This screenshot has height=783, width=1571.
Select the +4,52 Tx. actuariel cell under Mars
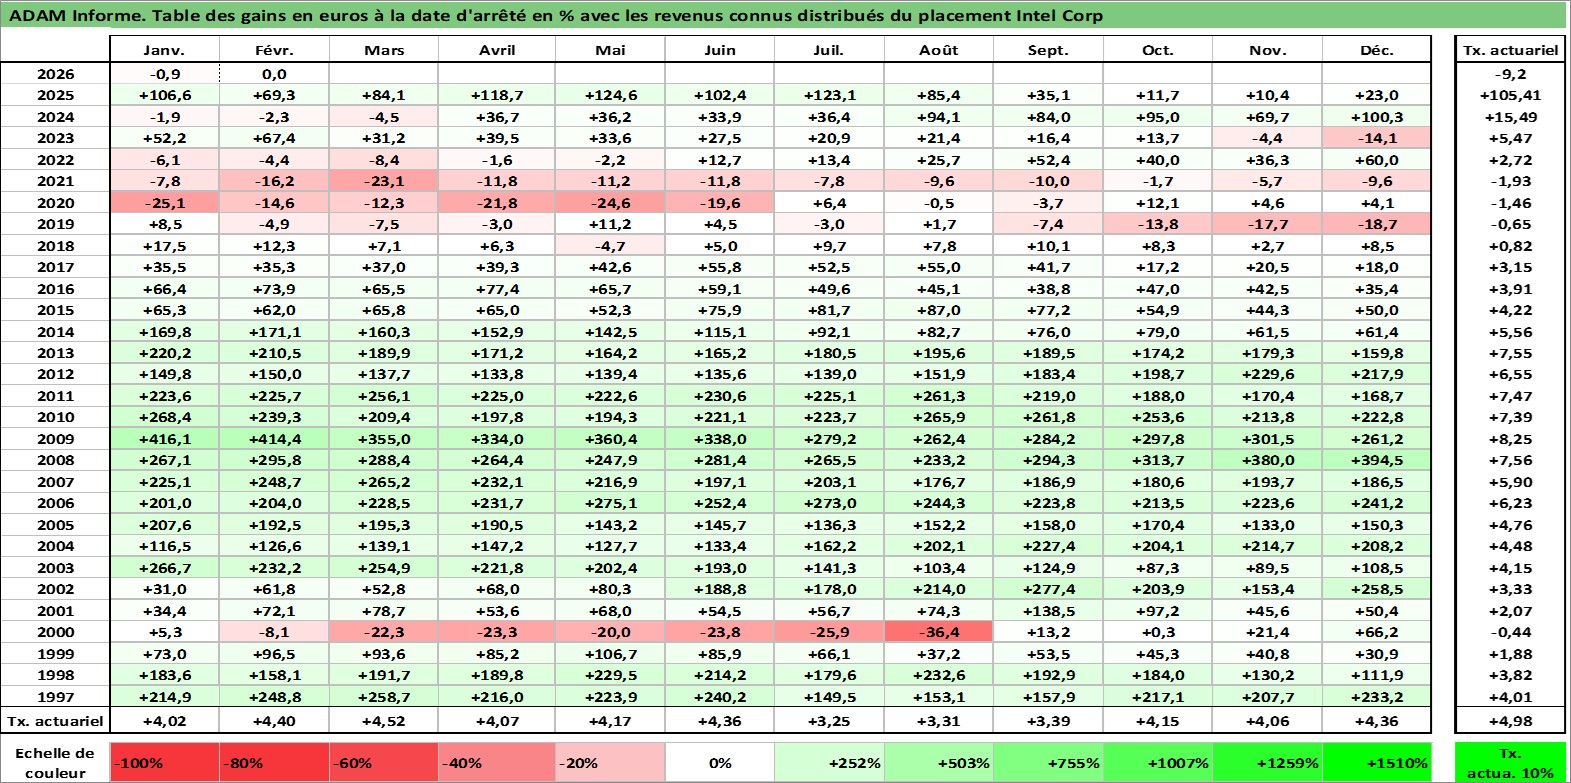point(384,721)
